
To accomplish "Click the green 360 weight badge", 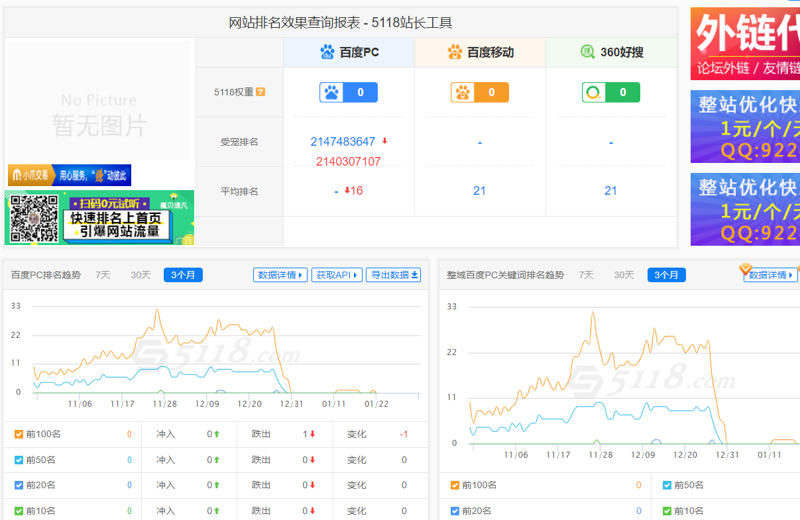I will click(x=611, y=92).
